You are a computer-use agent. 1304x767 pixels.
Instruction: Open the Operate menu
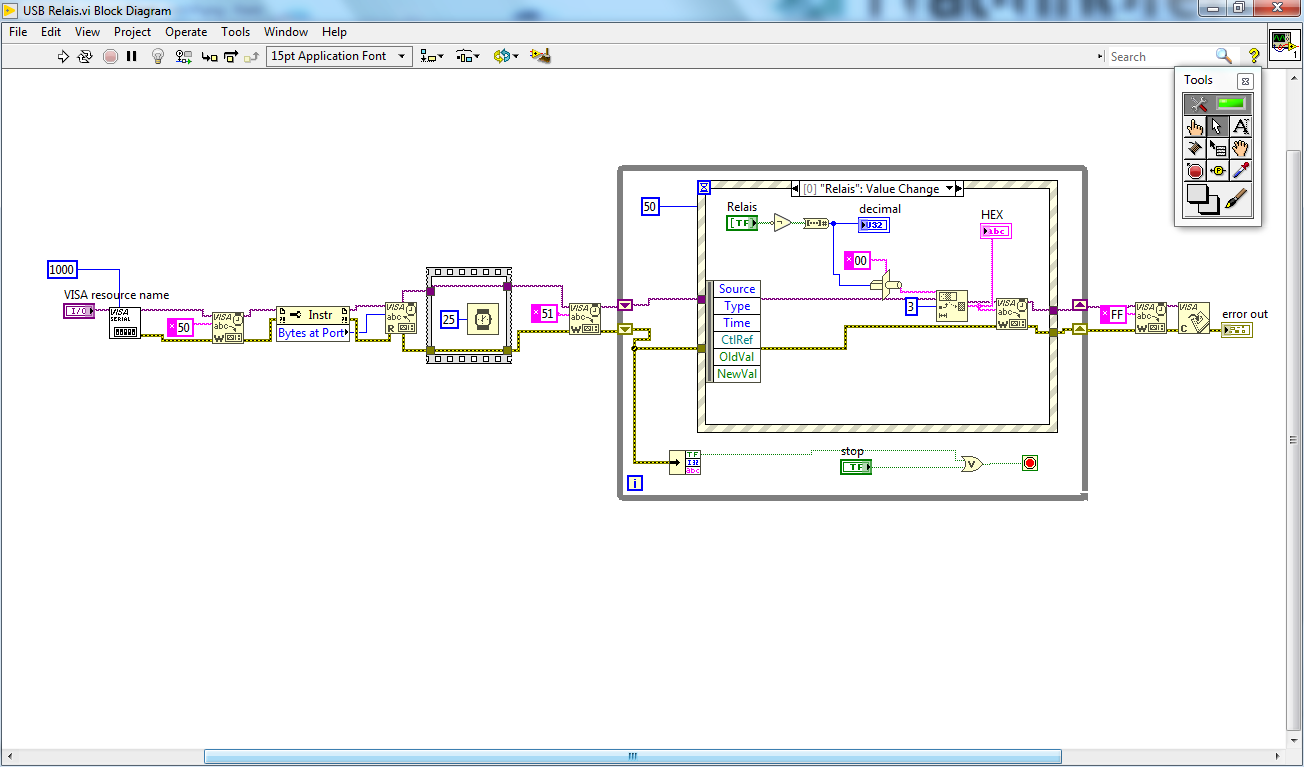tap(186, 31)
